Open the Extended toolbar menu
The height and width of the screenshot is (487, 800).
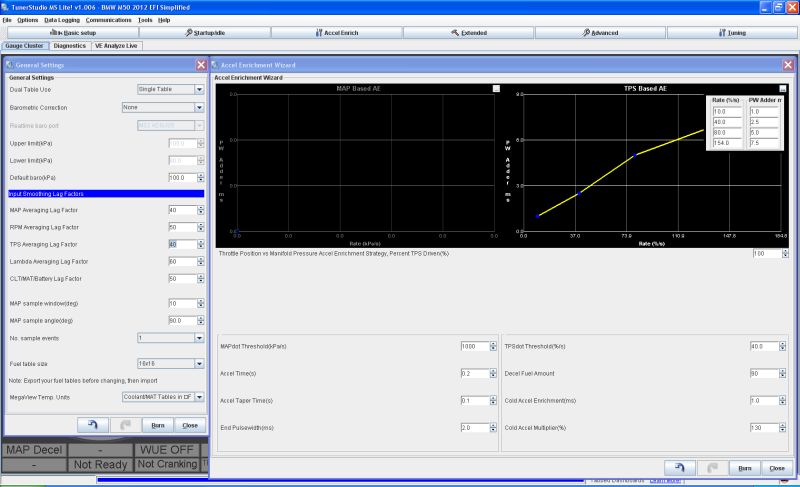point(466,33)
